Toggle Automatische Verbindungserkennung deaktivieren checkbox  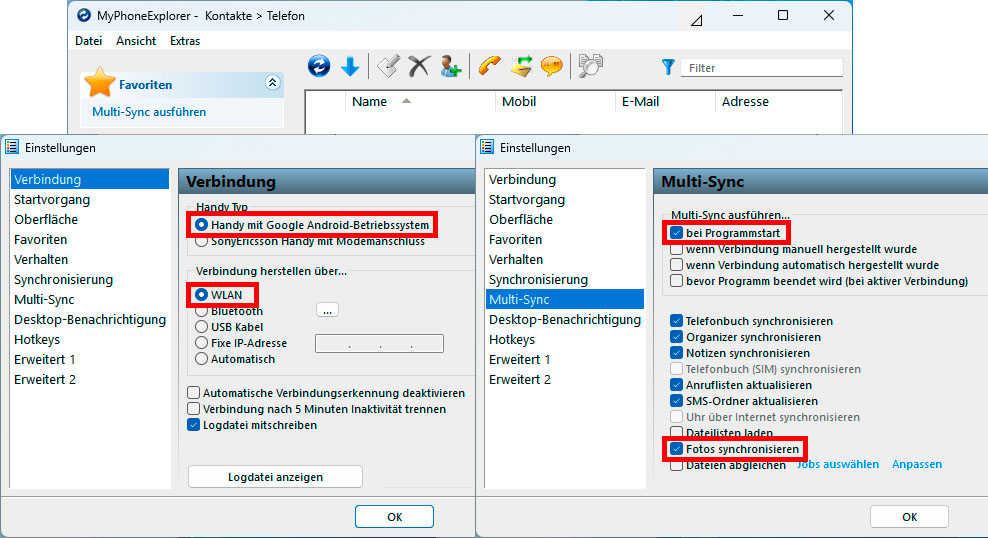(x=193, y=393)
